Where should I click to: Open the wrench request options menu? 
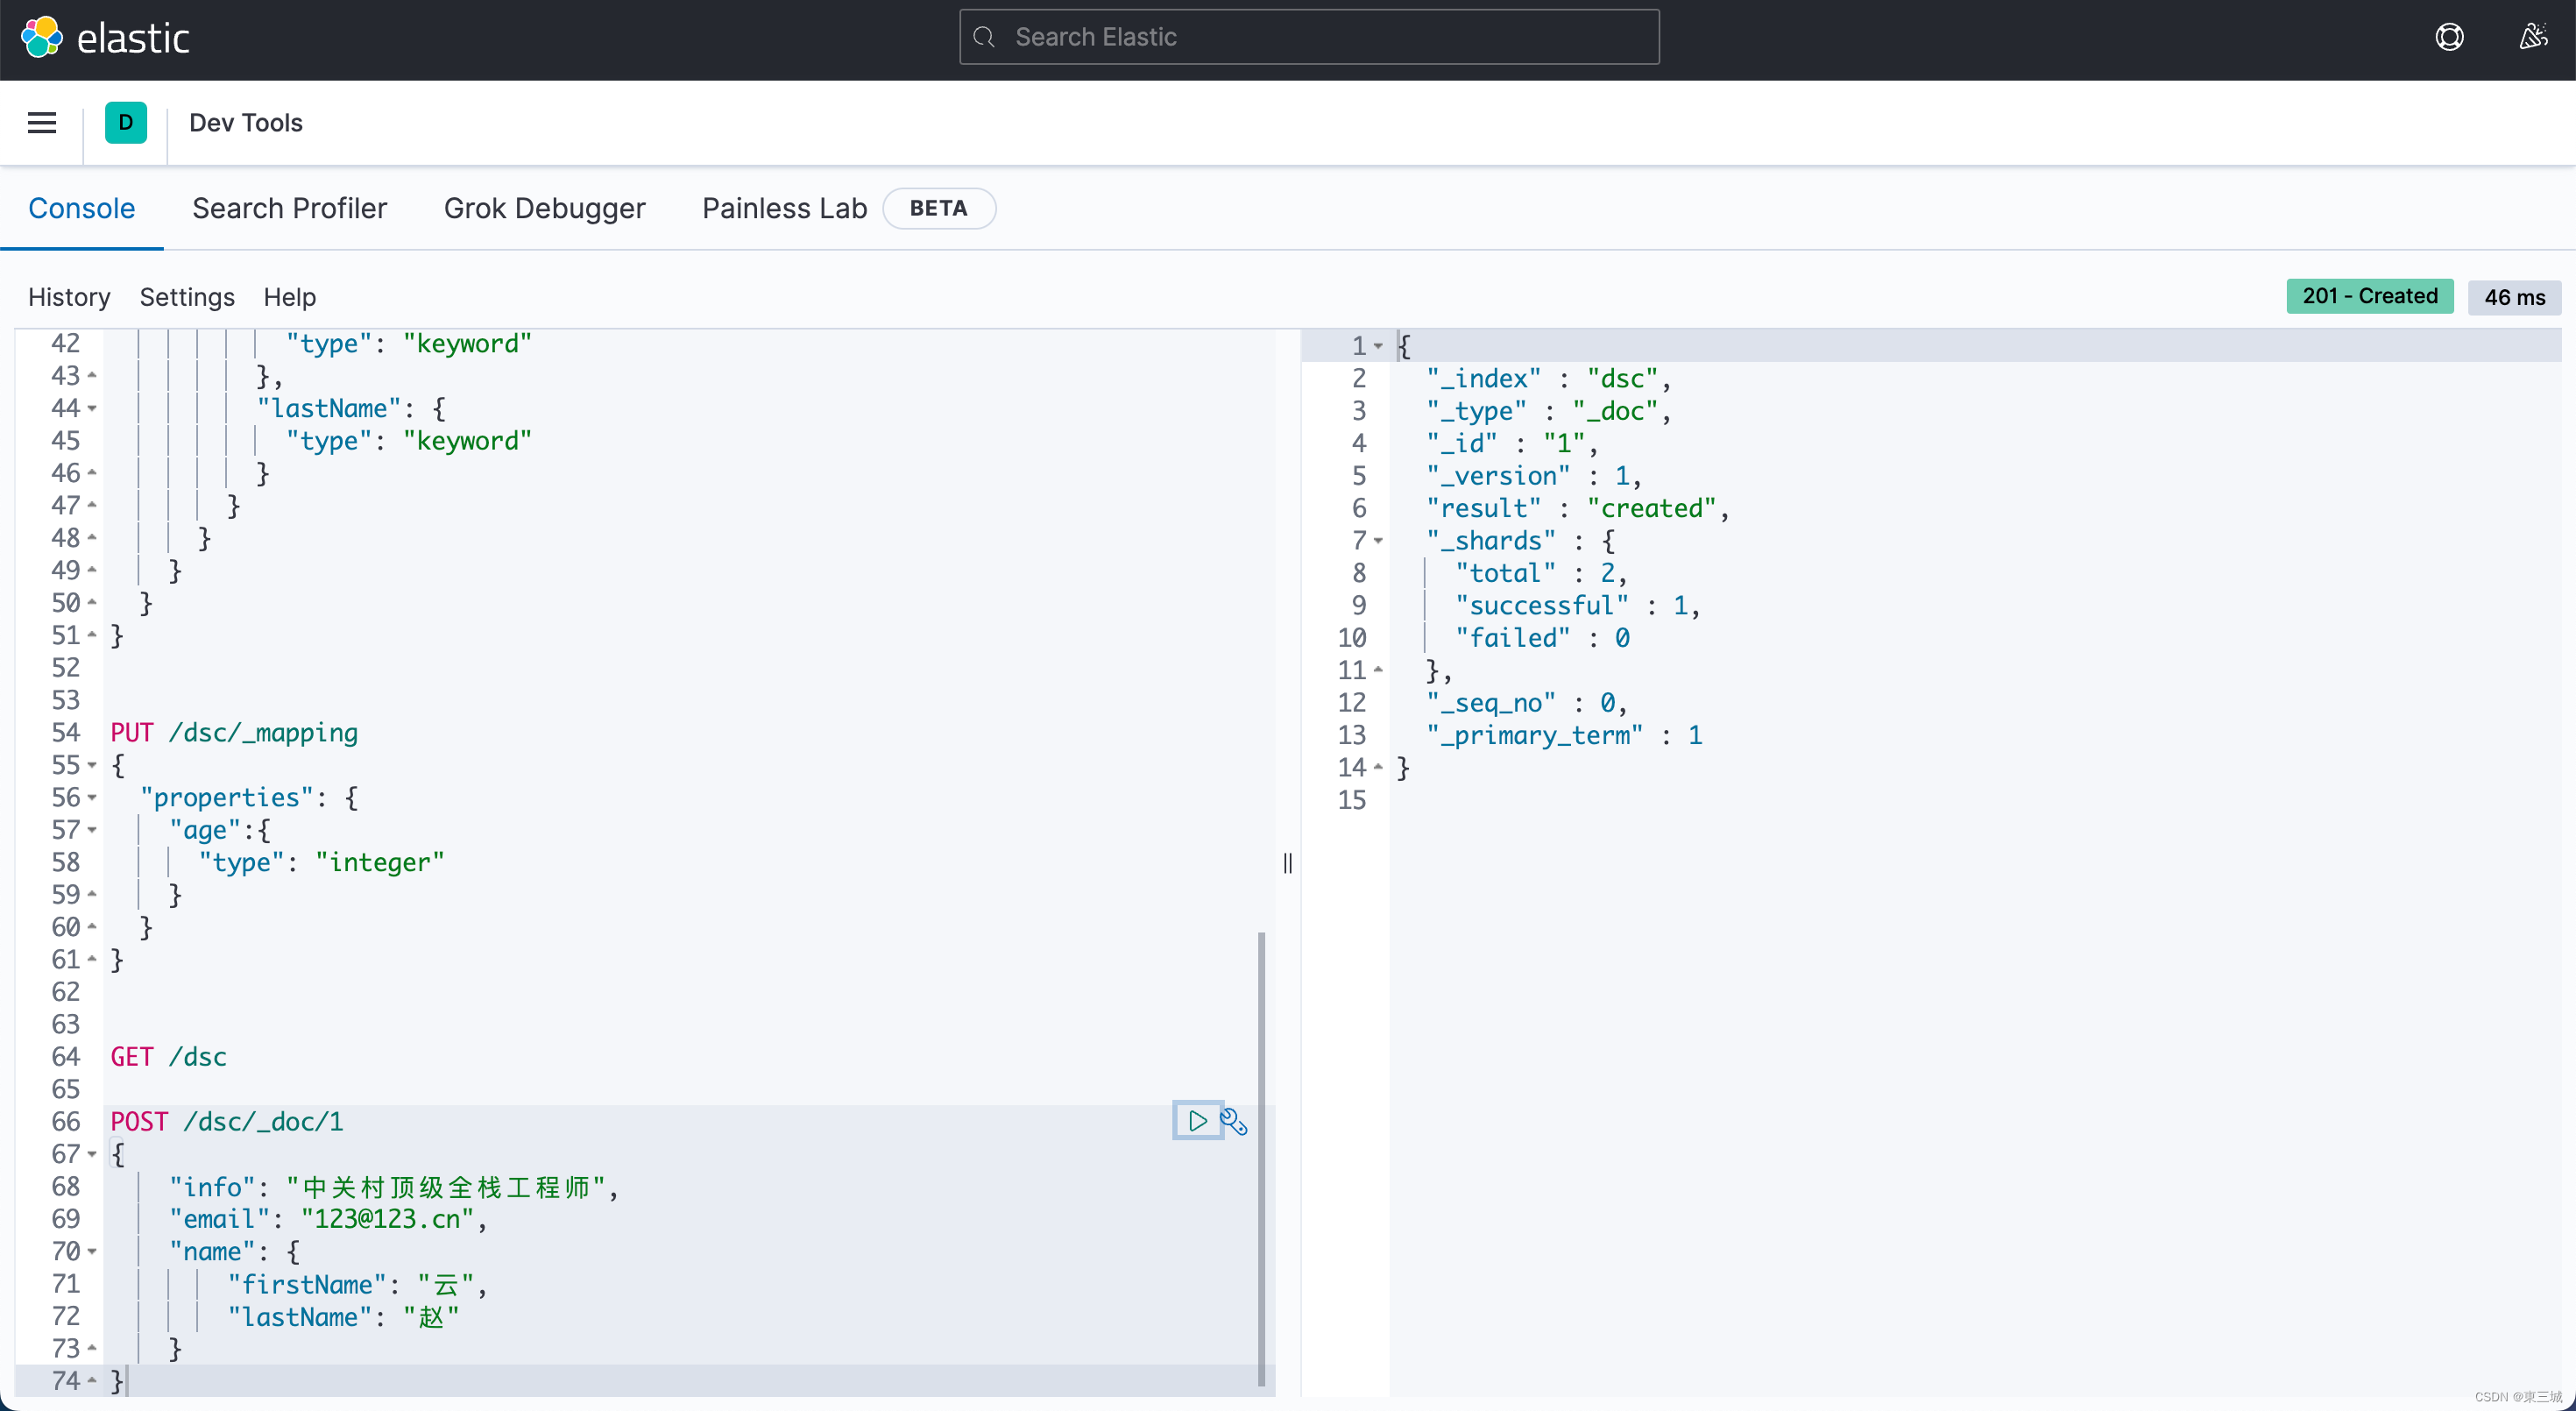[x=1234, y=1122]
